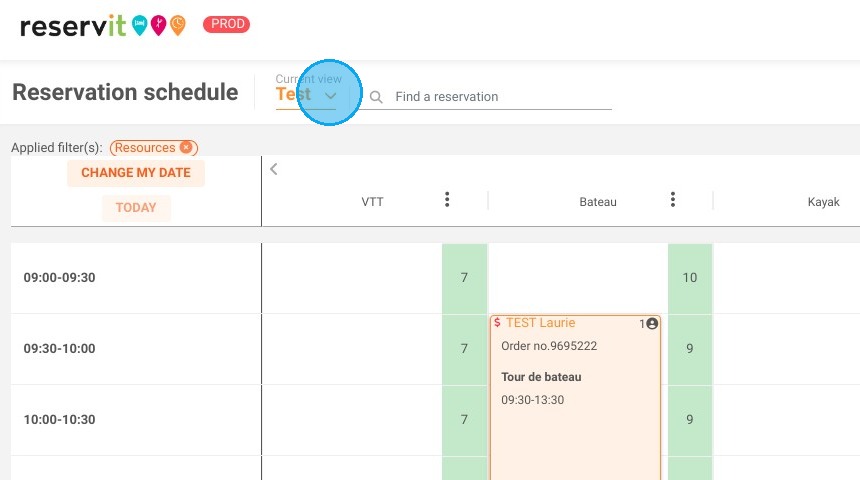Click the search magnifier icon
The image size is (860, 480).
tap(376, 97)
